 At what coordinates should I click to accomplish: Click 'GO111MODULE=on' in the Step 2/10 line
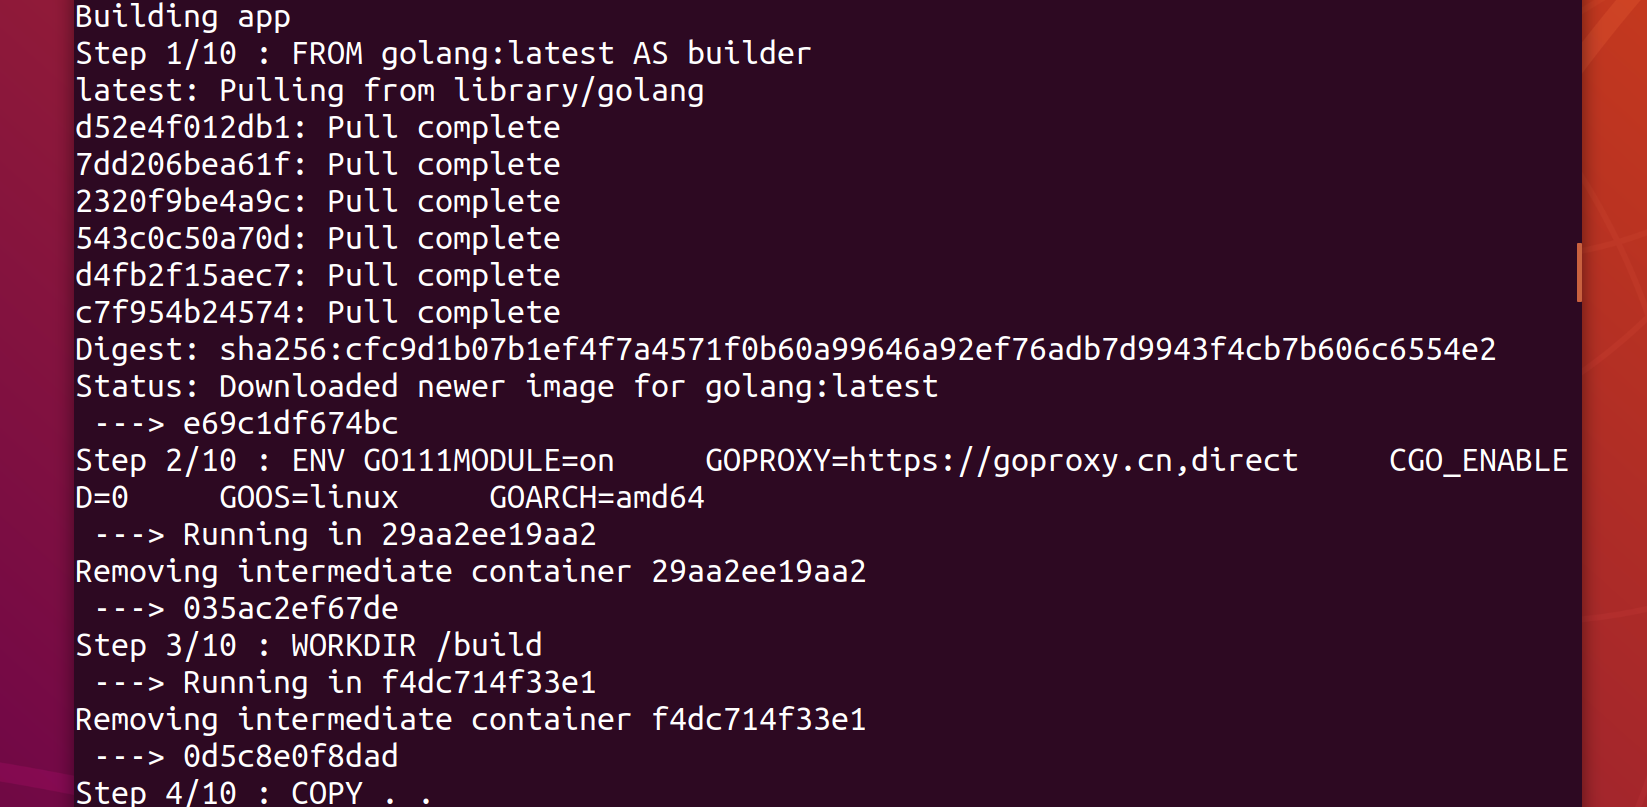click(x=488, y=461)
